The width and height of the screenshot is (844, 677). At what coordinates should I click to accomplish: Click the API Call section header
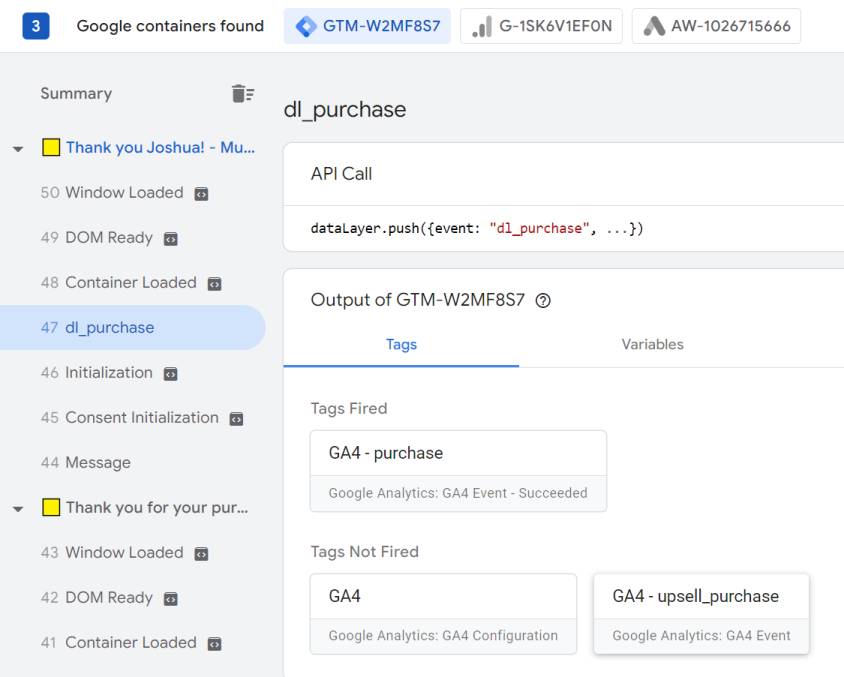[x=341, y=174]
